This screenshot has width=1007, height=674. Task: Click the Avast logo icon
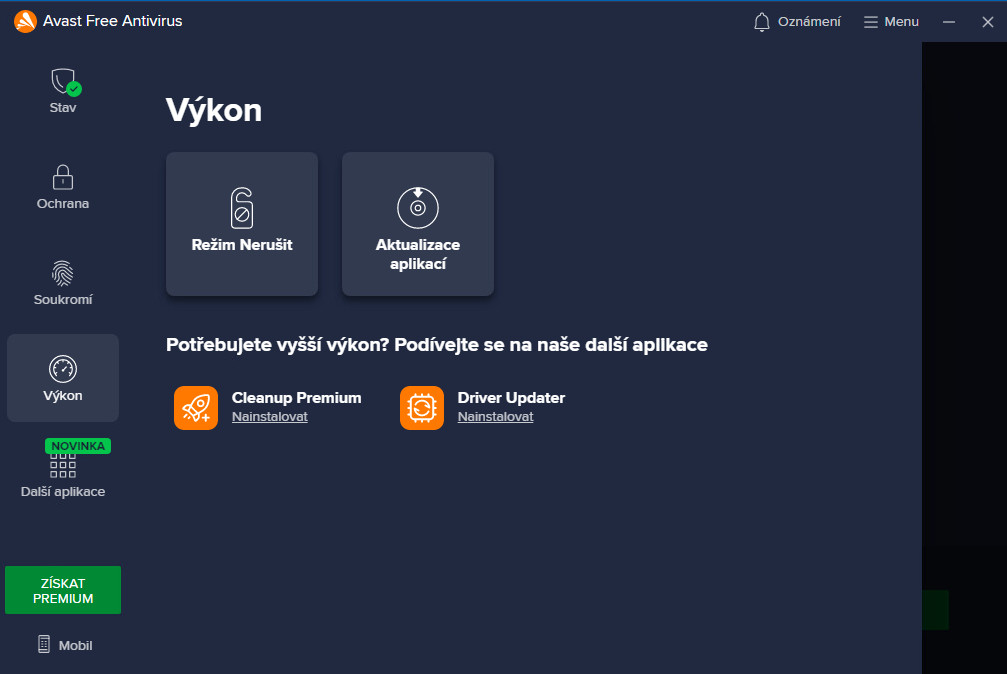pos(25,21)
